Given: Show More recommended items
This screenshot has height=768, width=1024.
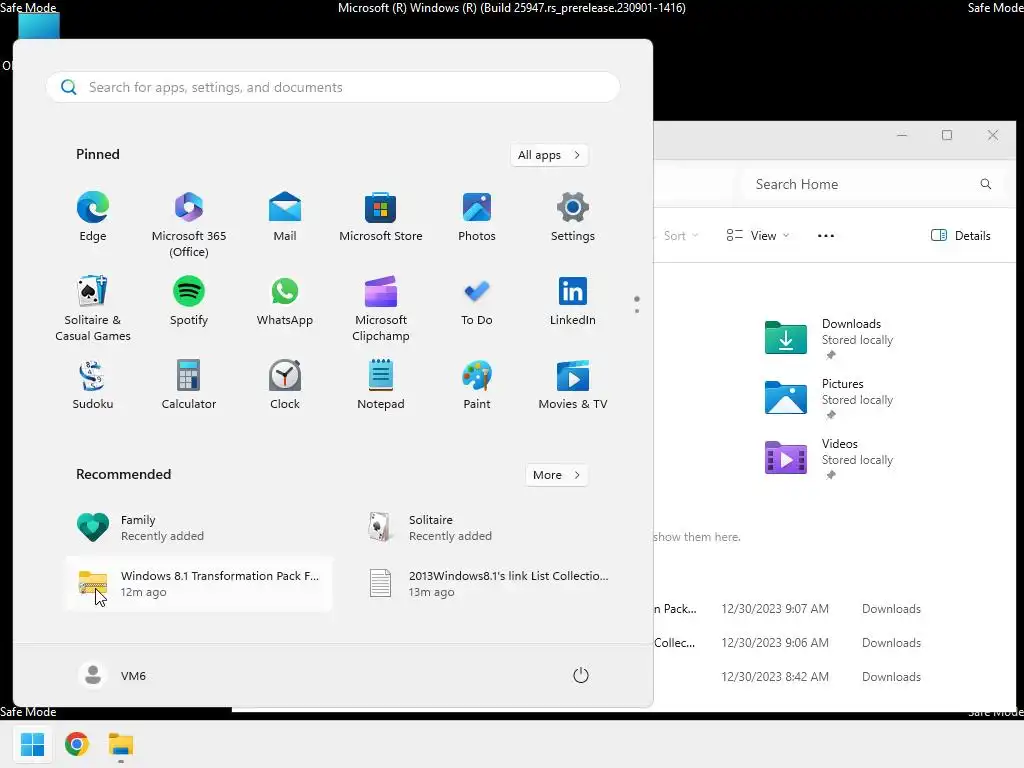Looking at the screenshot, I should click(556, 475).
